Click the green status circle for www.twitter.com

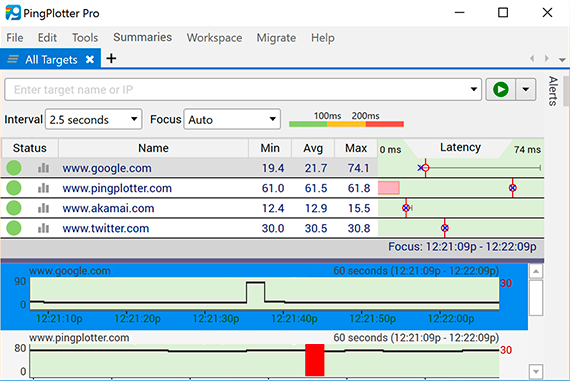pos(14,228)
